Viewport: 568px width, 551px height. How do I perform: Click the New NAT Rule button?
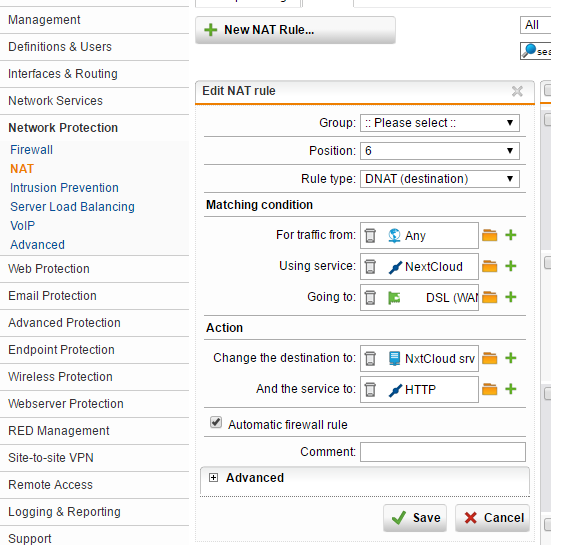coord(295,30)
